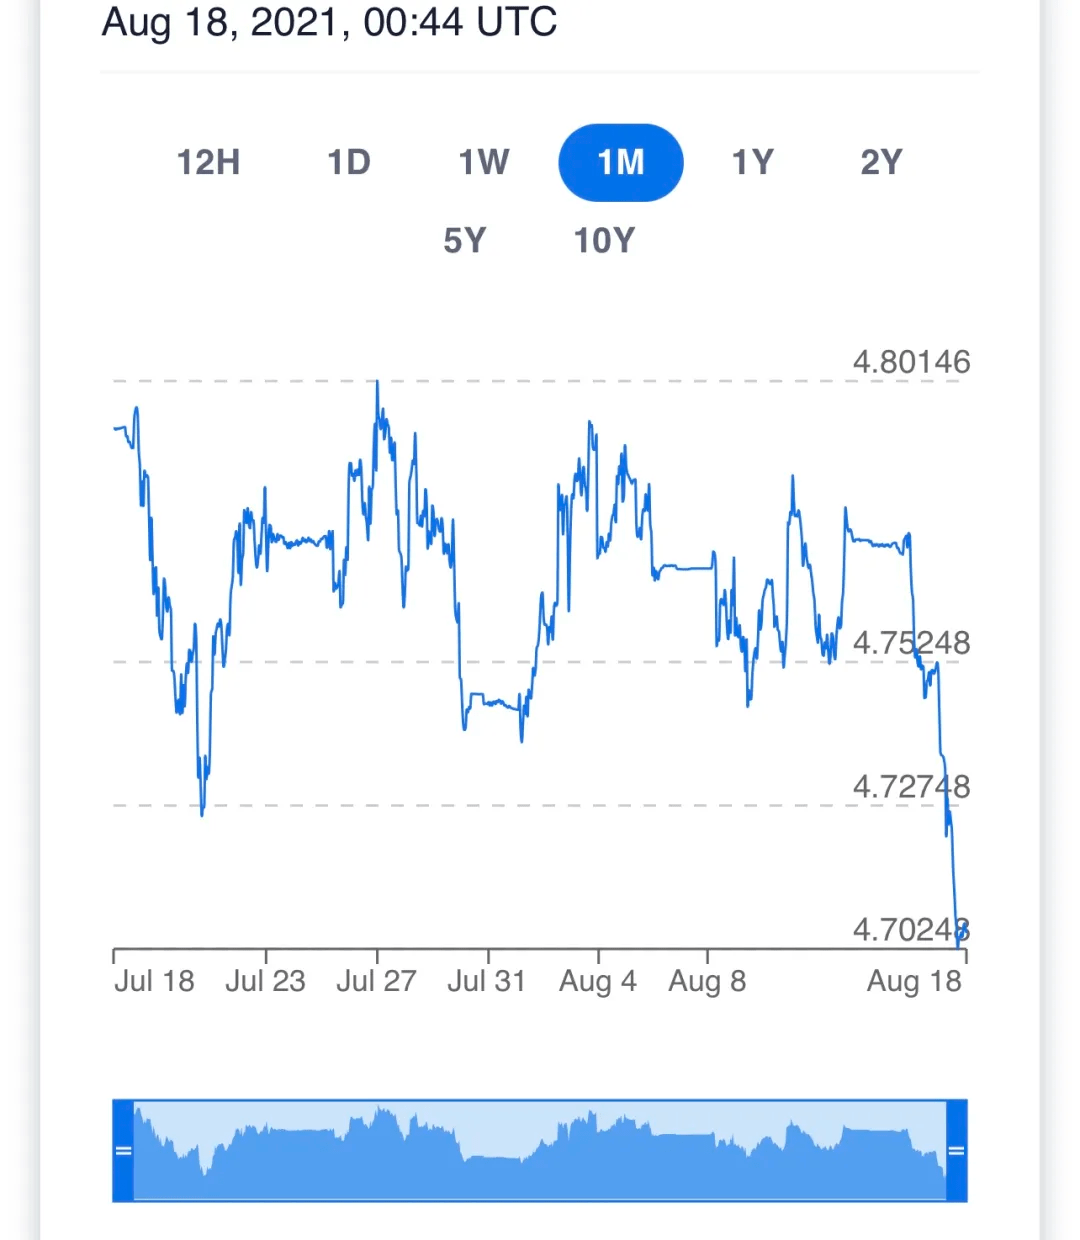
Task: Select the 2Y time range
Action: (881, 162)
